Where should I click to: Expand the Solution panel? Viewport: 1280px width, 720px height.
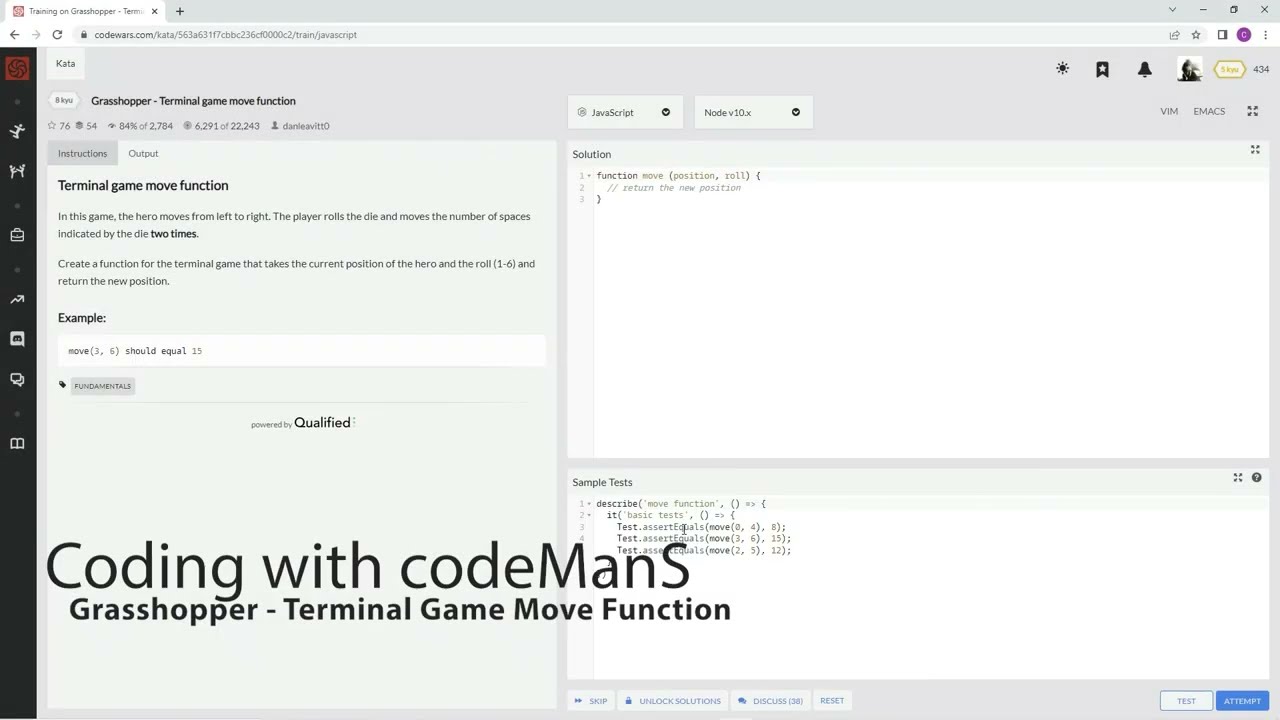1255,150
